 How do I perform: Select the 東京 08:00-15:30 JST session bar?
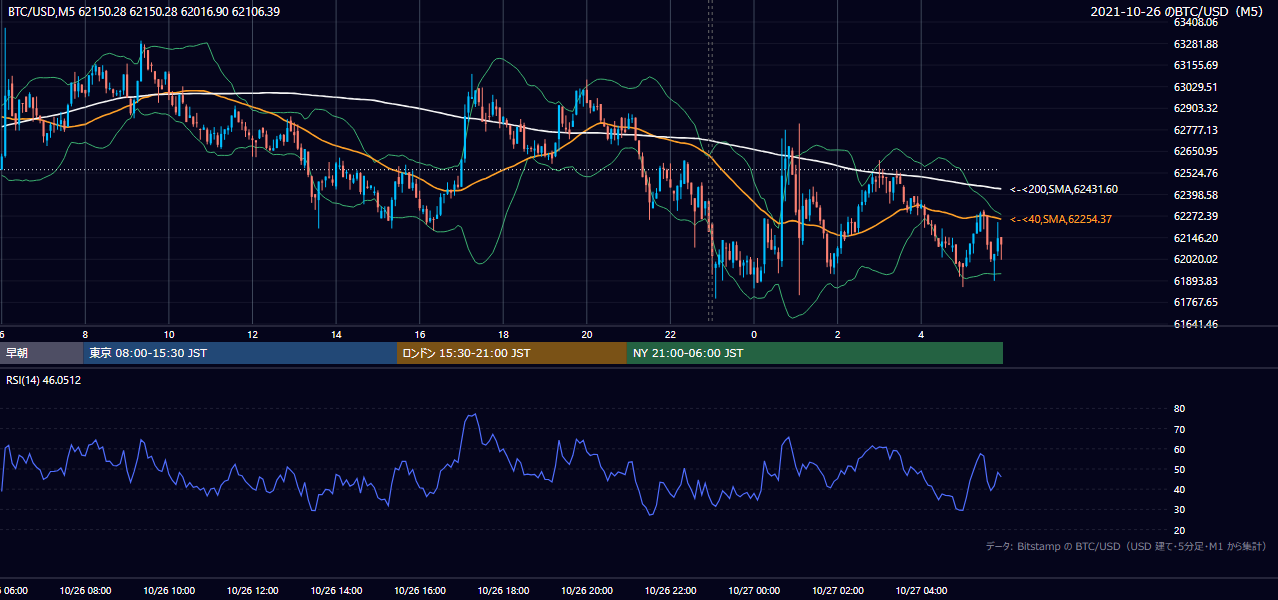point(241,353)
